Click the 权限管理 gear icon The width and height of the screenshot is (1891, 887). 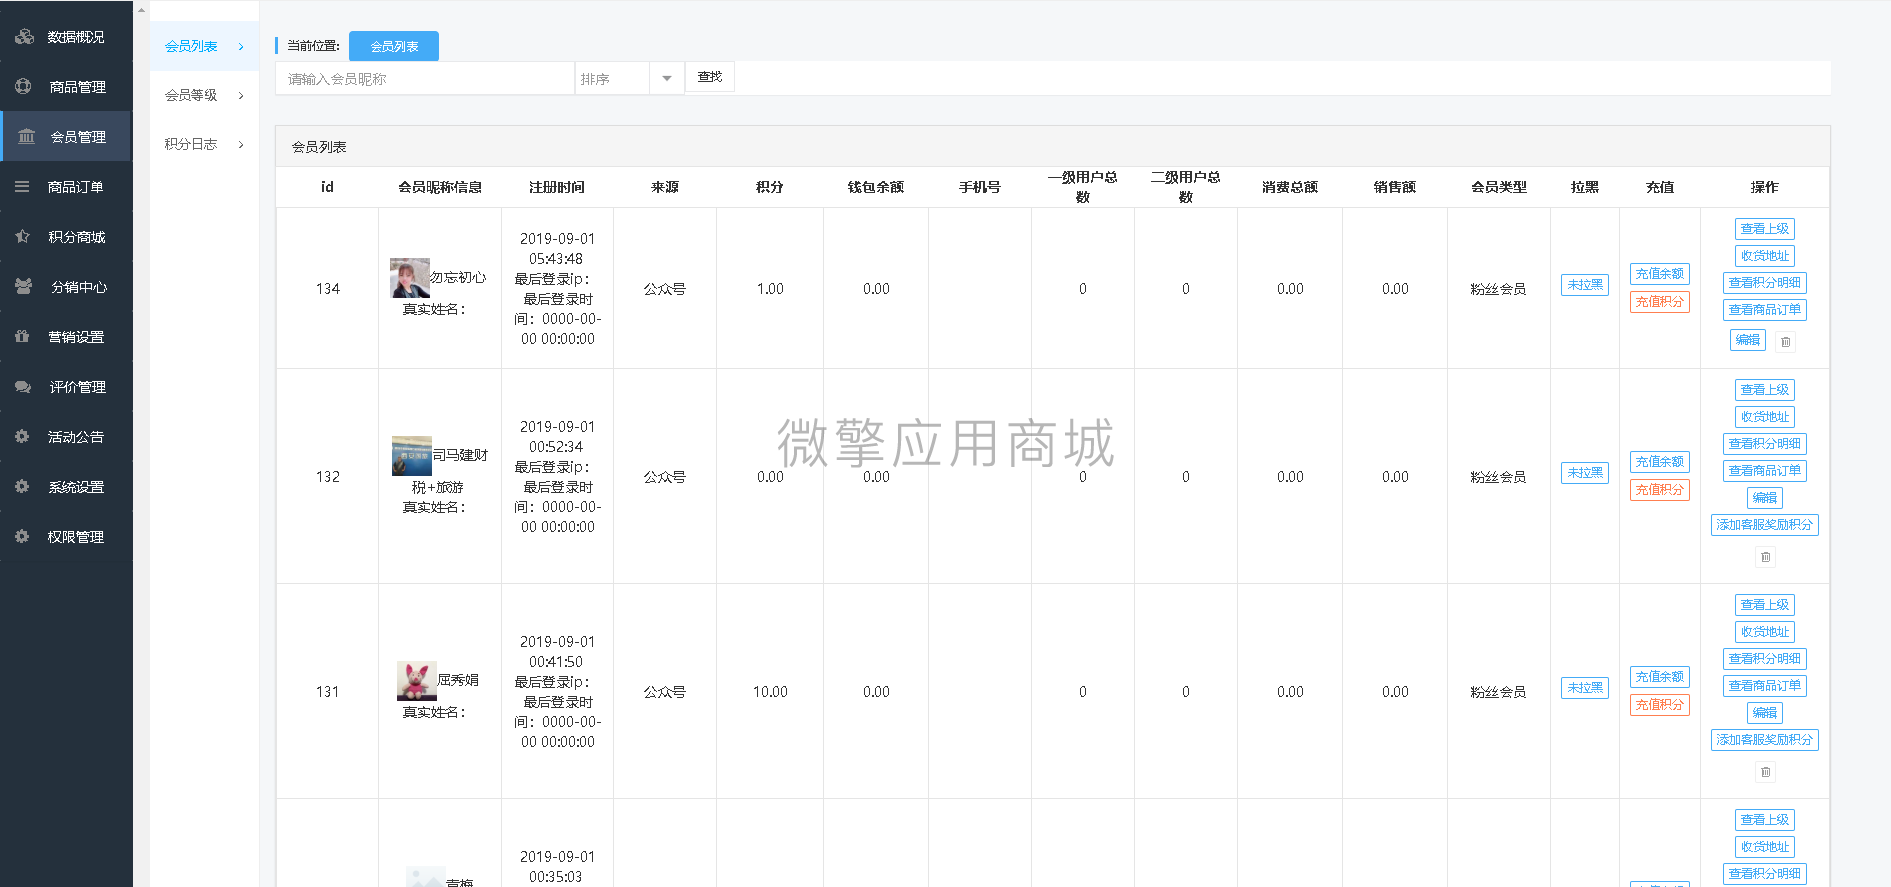[22, 537]
